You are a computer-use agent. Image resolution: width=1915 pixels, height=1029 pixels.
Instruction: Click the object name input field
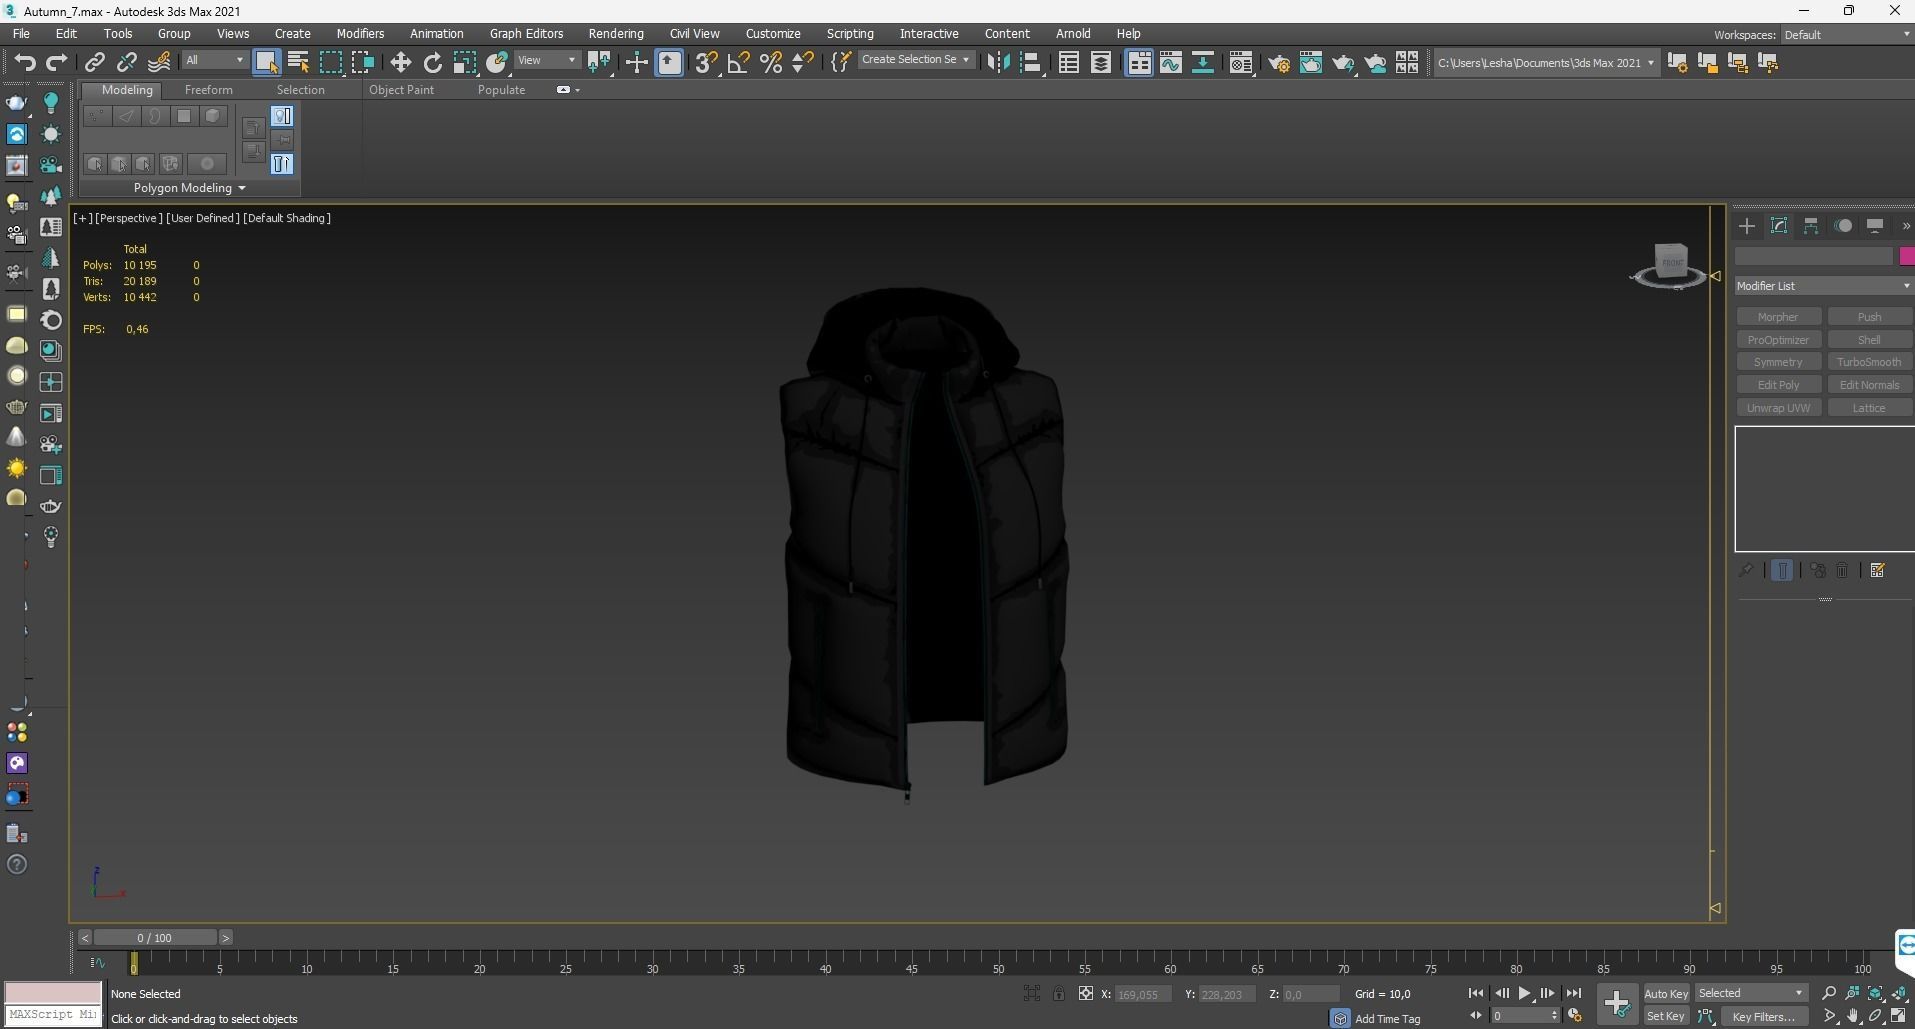click(1814, 257)
